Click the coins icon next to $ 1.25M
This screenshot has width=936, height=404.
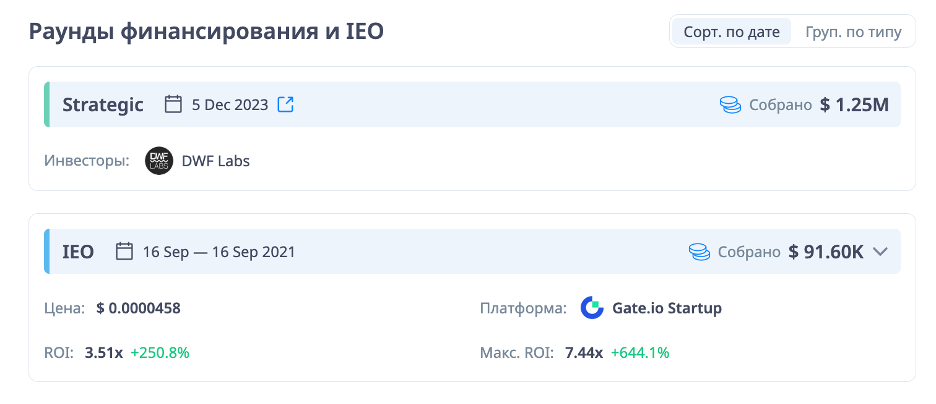(x=730, y=104)
